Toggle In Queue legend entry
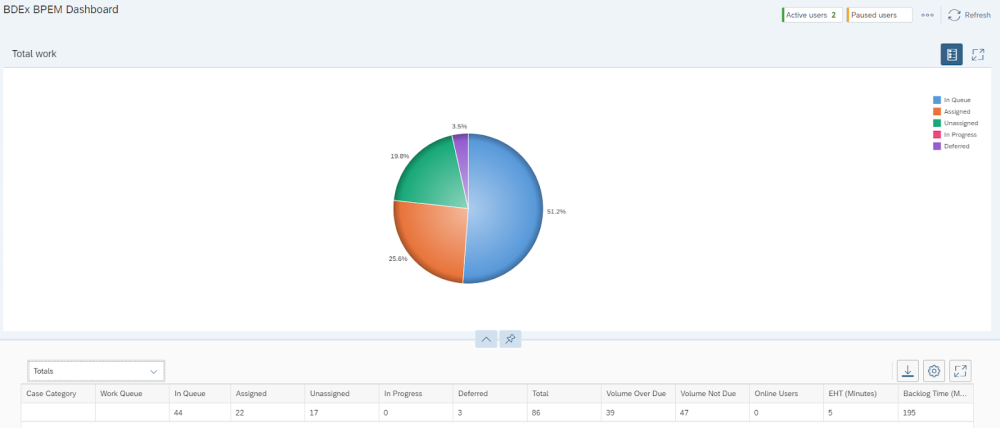 pyautogui.click(x=952, y=100)
